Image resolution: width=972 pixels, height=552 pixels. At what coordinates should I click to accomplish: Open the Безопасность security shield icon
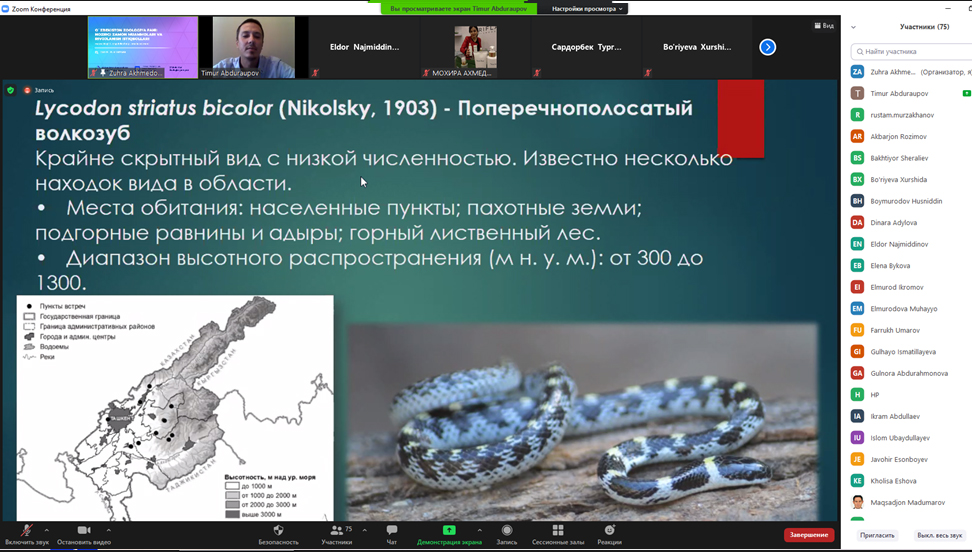(278, 531)
